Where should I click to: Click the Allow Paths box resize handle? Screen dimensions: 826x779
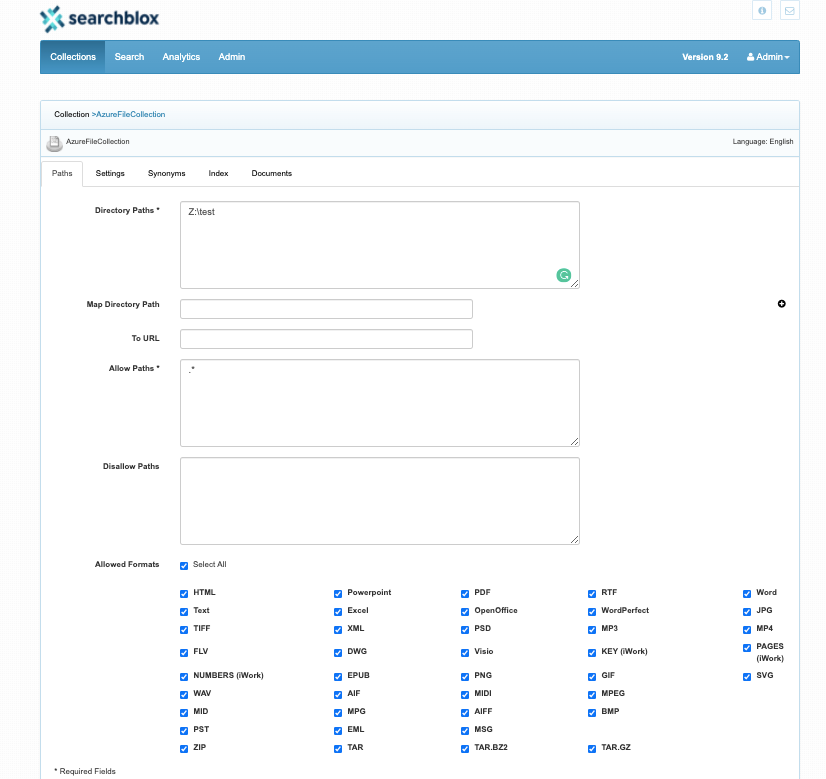(575, 442)
